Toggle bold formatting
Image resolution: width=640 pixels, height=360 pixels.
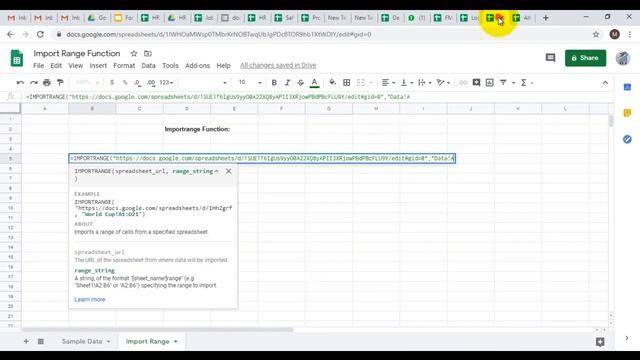point(274,82)
